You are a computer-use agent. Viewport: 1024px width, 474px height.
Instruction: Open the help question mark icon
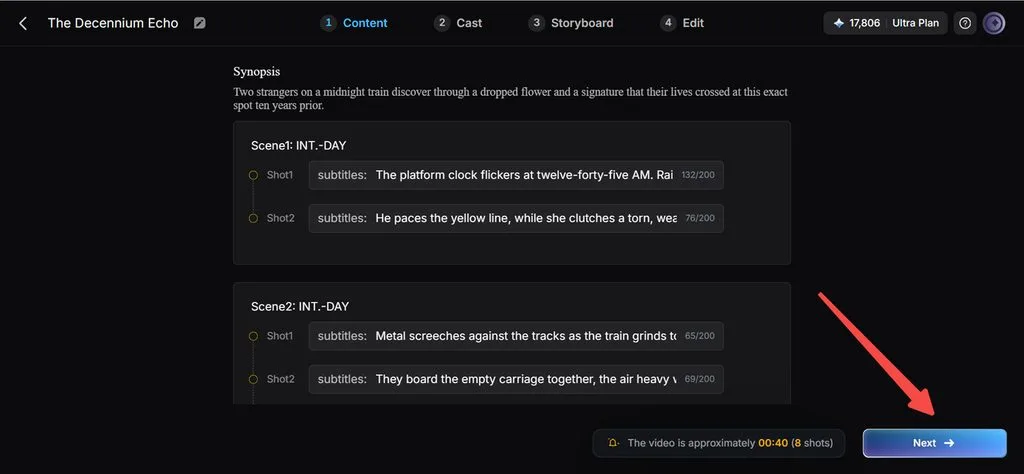tap(965, 23)
